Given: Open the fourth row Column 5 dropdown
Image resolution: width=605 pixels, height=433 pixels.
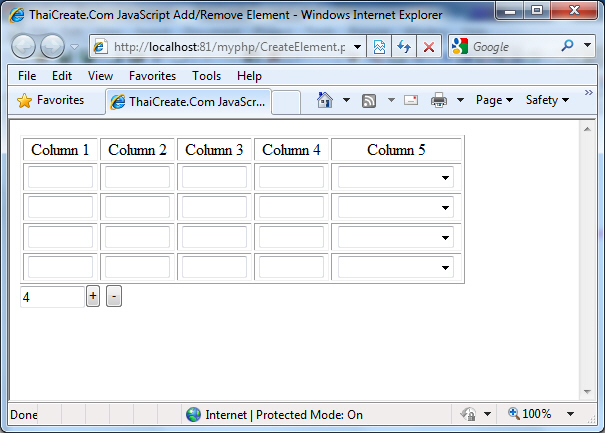Looking at the screenshot, I should click(396, 267).
